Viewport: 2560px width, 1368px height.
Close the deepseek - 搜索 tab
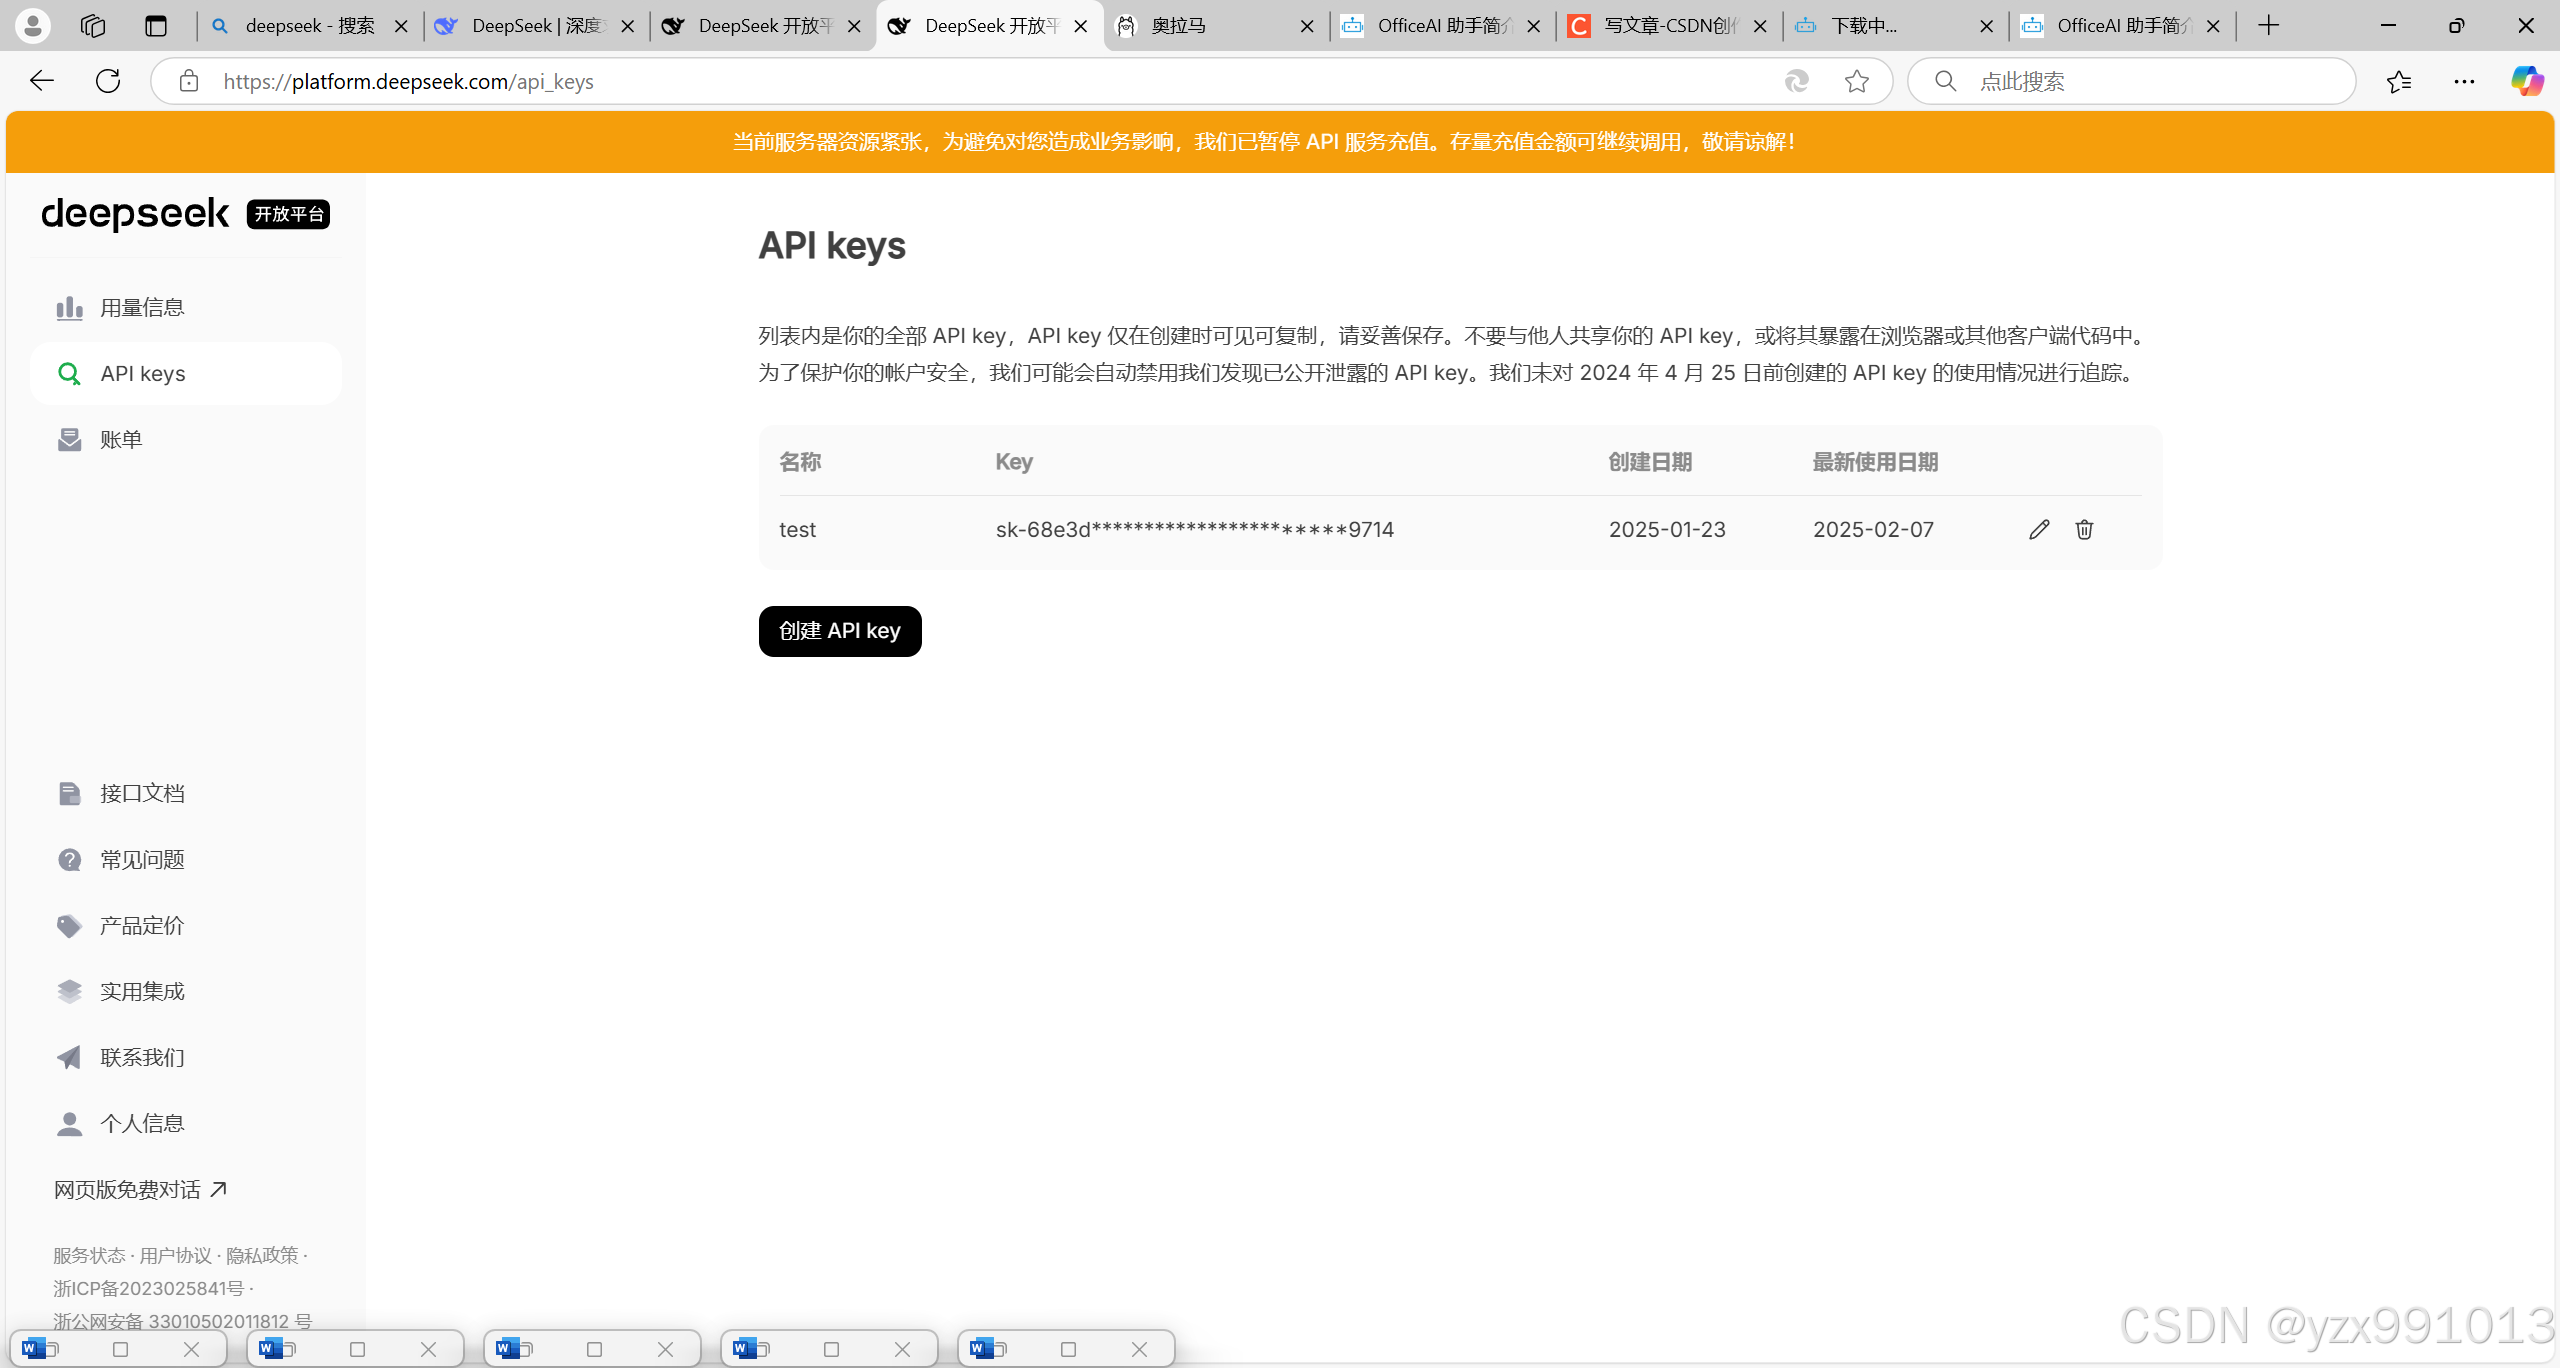click(x=401, y=27)
